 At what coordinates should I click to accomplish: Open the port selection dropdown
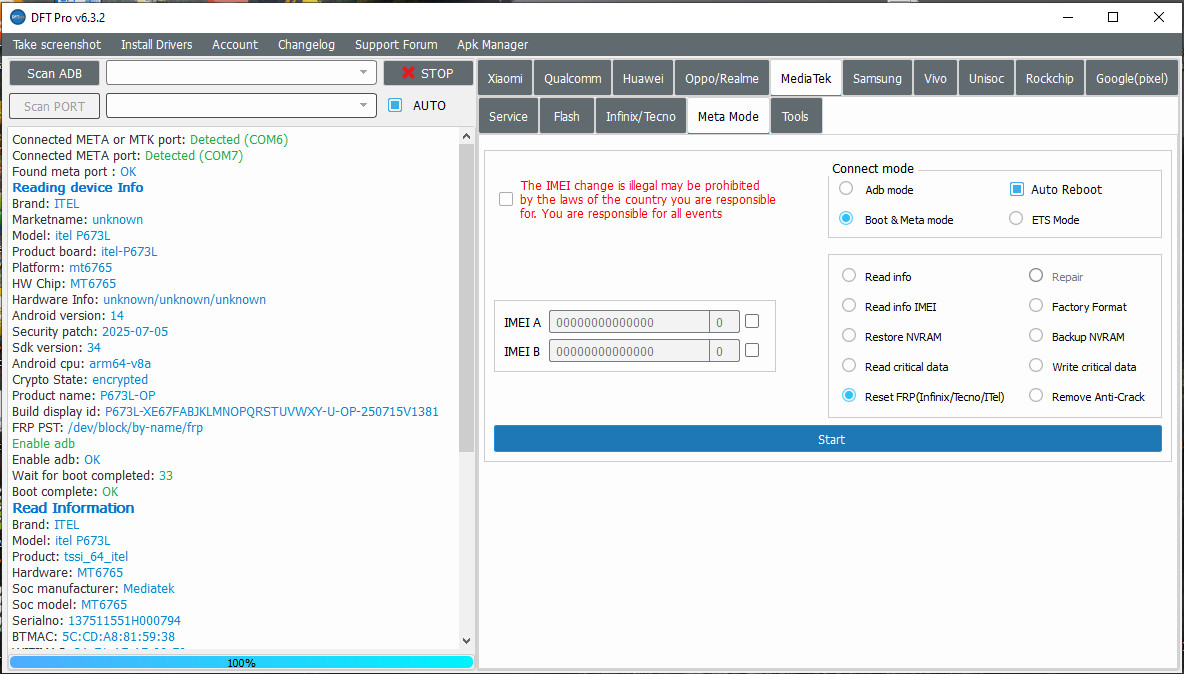click(363, 106)
